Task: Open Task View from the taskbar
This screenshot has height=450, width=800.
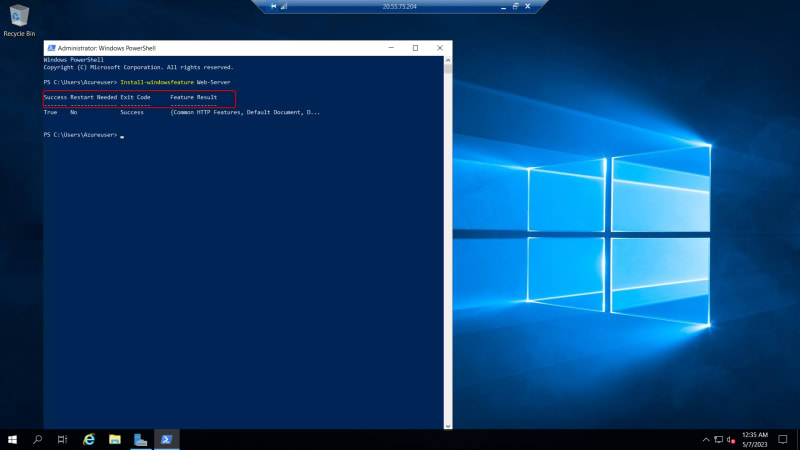Action: 62,439
